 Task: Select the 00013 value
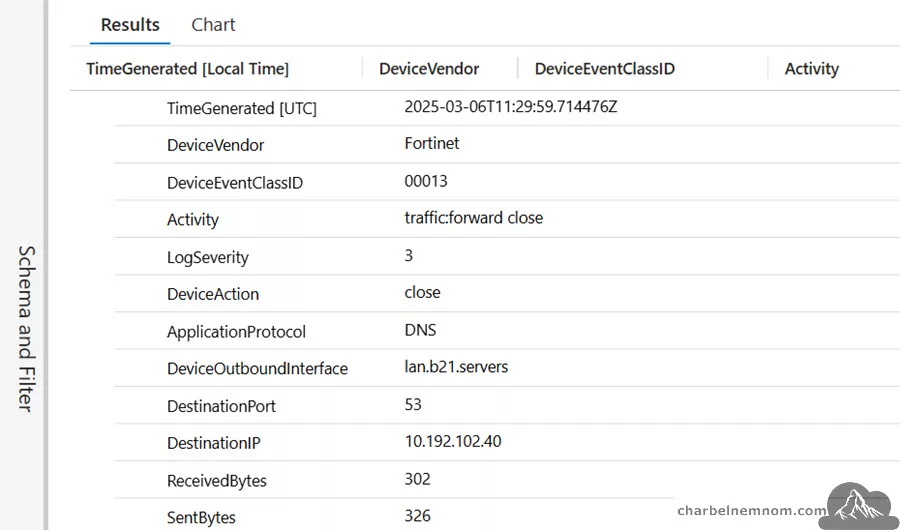[426, 181]
